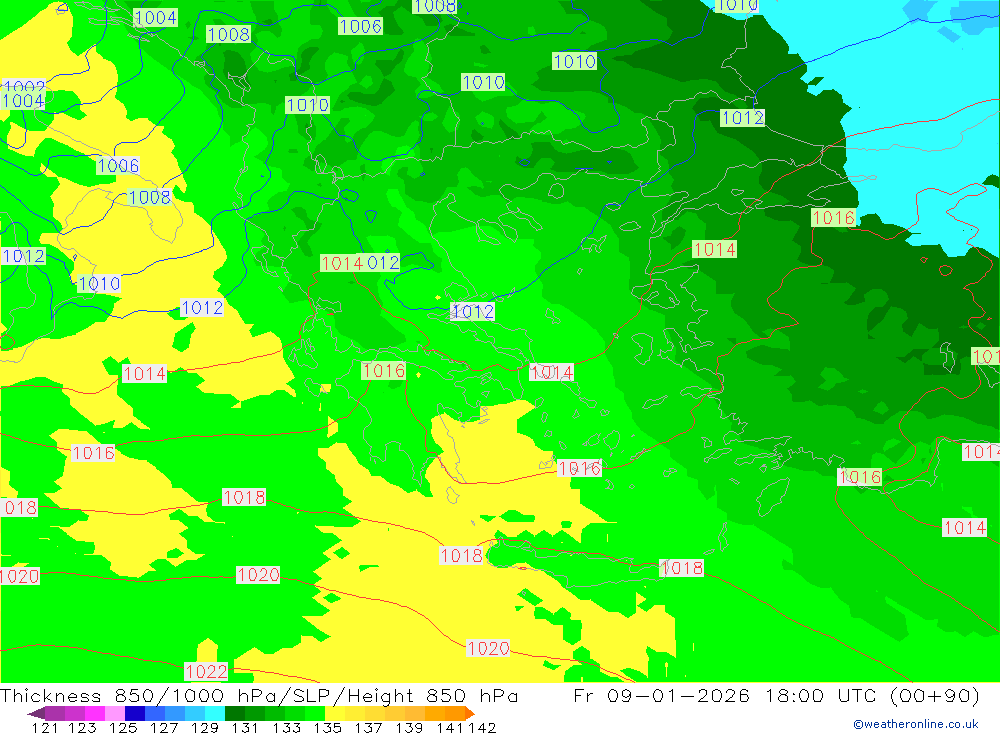Click legend value 125

tap(123, 727)
